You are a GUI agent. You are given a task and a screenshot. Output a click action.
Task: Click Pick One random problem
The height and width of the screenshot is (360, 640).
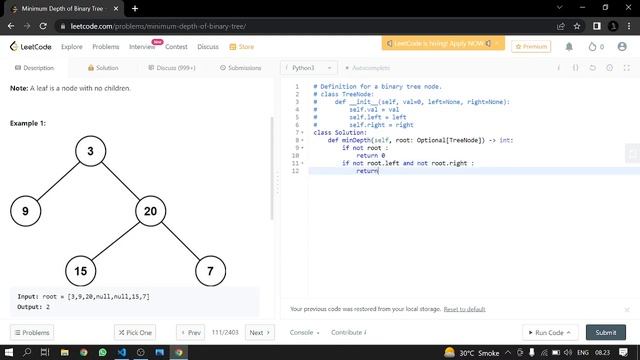(x=135, y=333)
